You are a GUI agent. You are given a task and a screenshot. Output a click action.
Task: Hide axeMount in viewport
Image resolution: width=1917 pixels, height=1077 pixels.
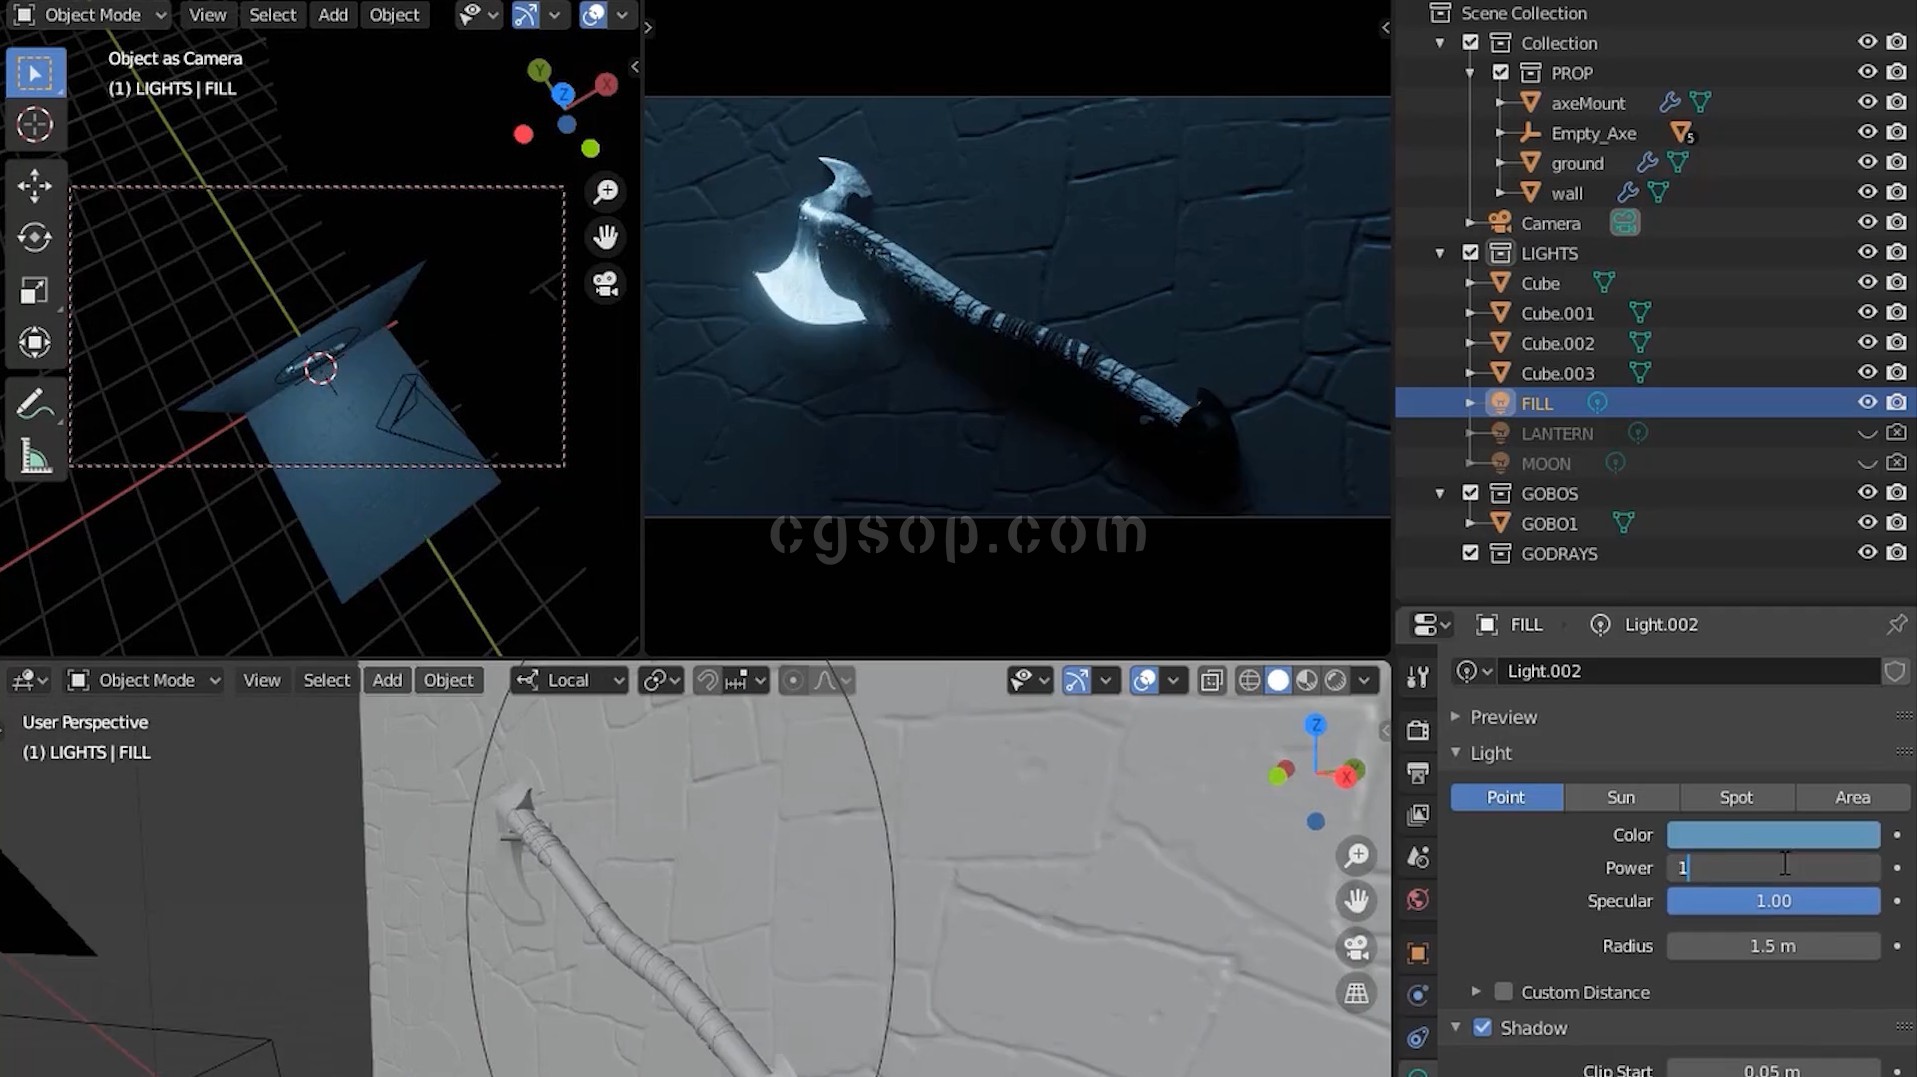tap(1867, 102)
